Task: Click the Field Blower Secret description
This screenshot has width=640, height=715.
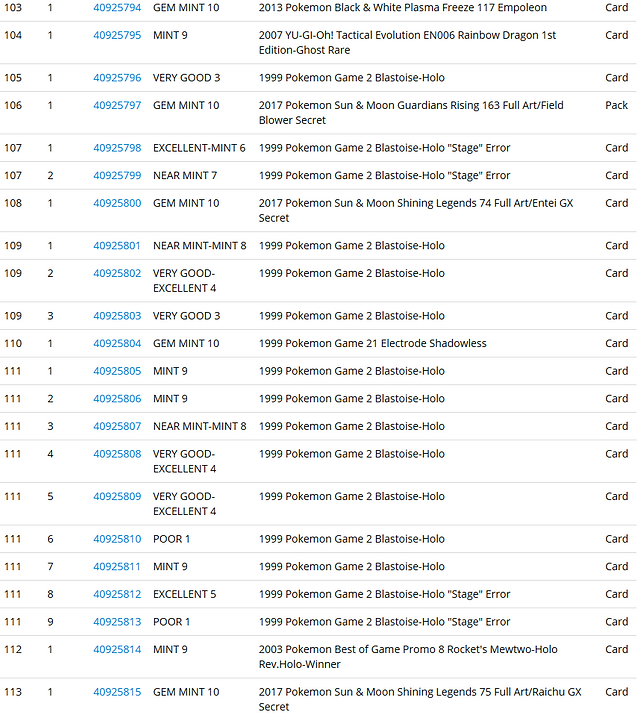Action: point(411,113)
